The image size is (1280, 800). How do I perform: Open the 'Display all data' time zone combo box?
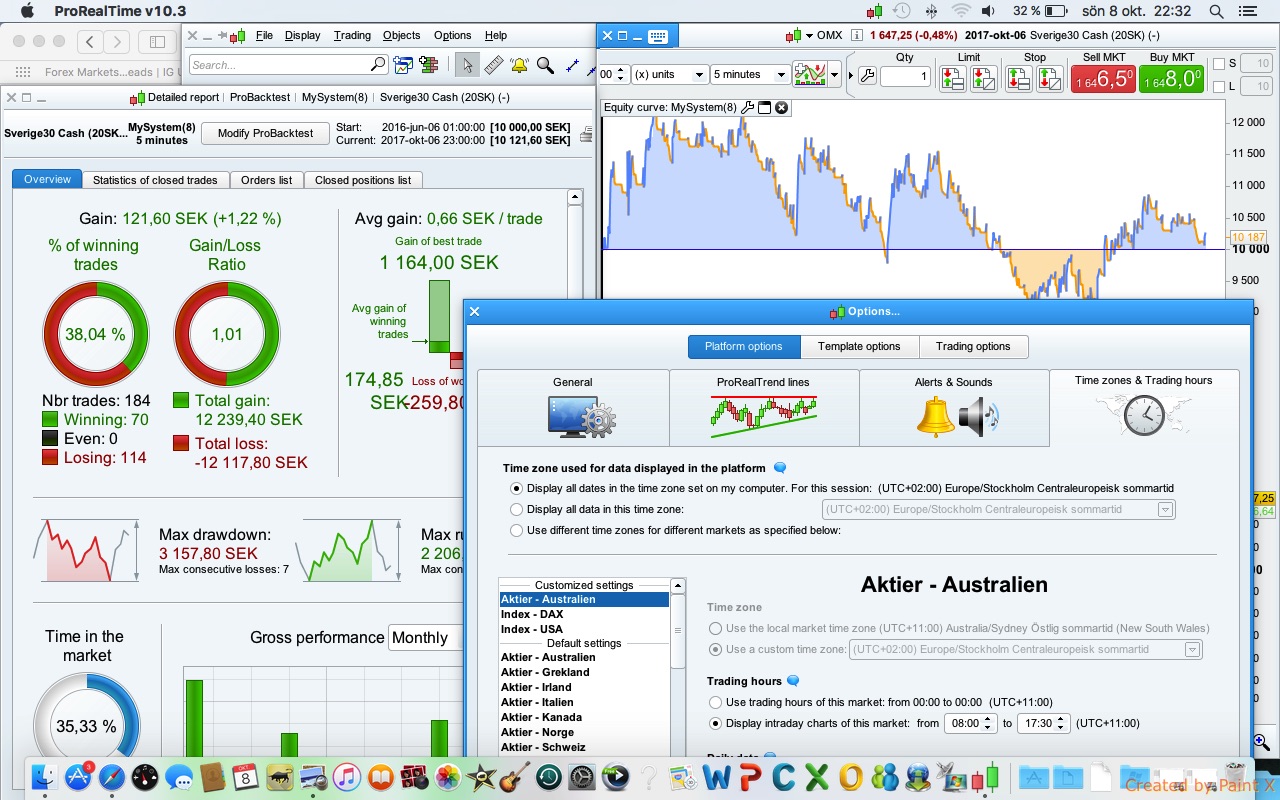point(998,510)
